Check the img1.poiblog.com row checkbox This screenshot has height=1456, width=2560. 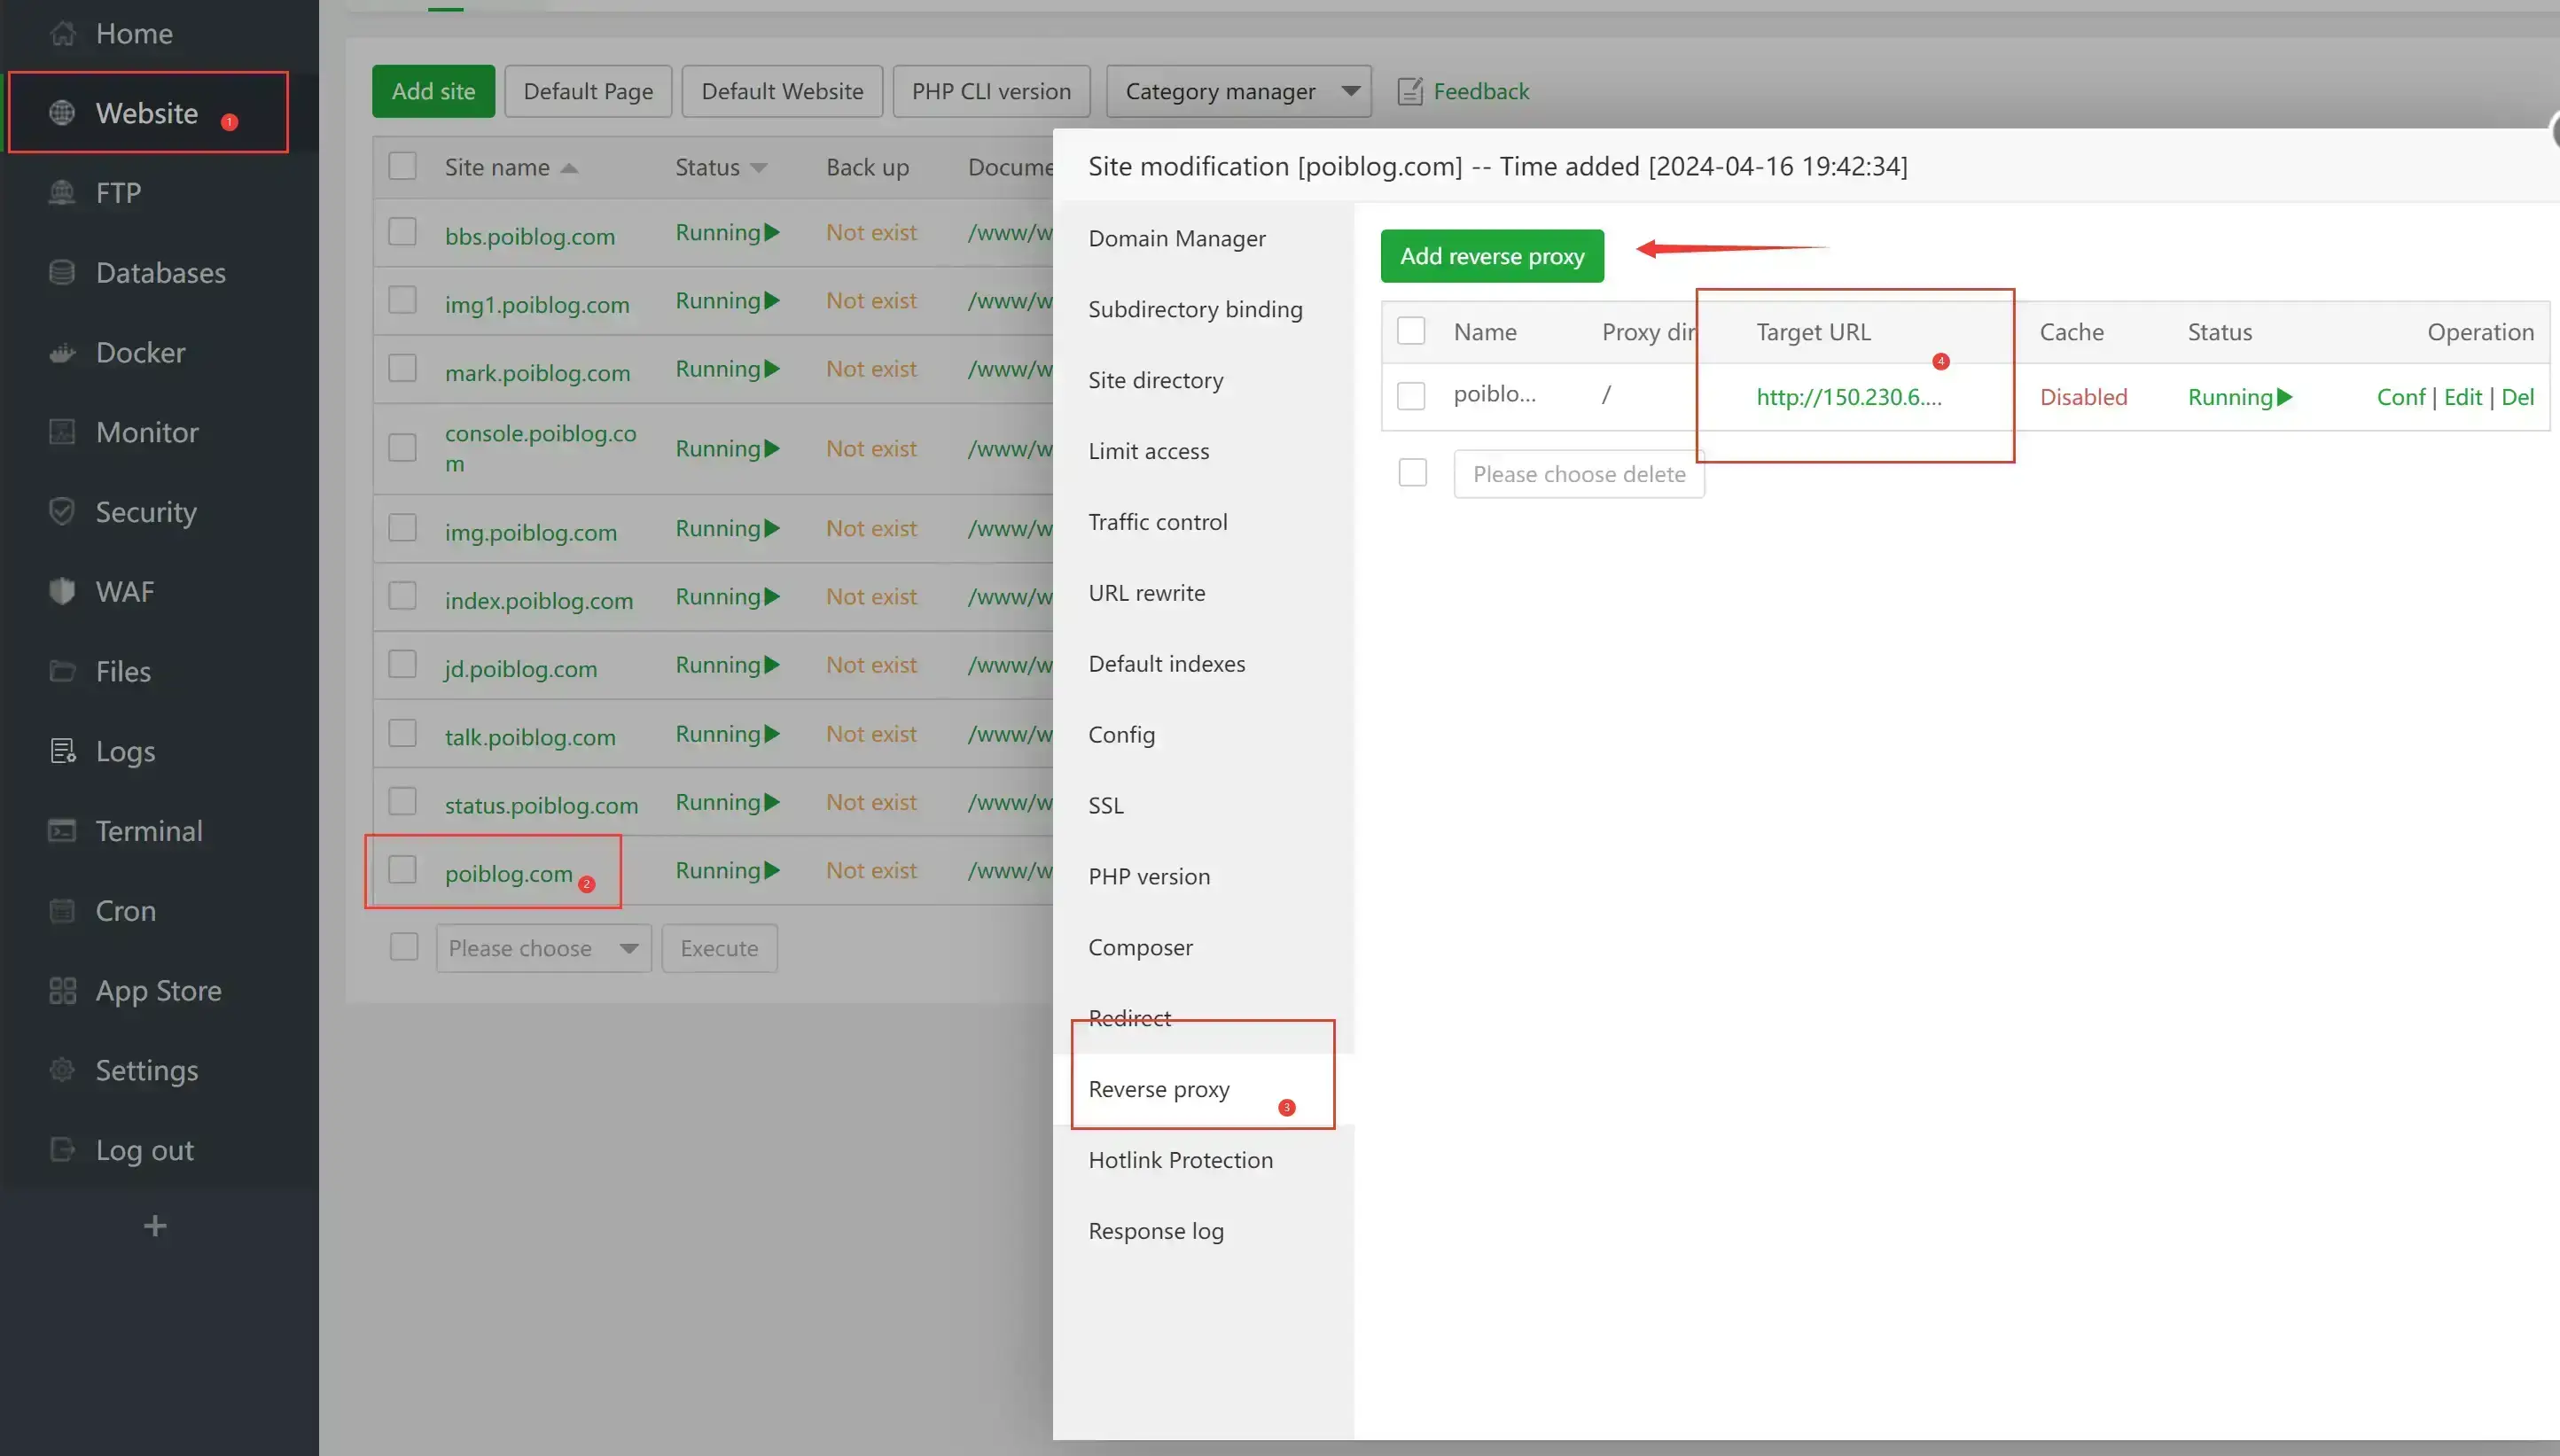[402, 300]
